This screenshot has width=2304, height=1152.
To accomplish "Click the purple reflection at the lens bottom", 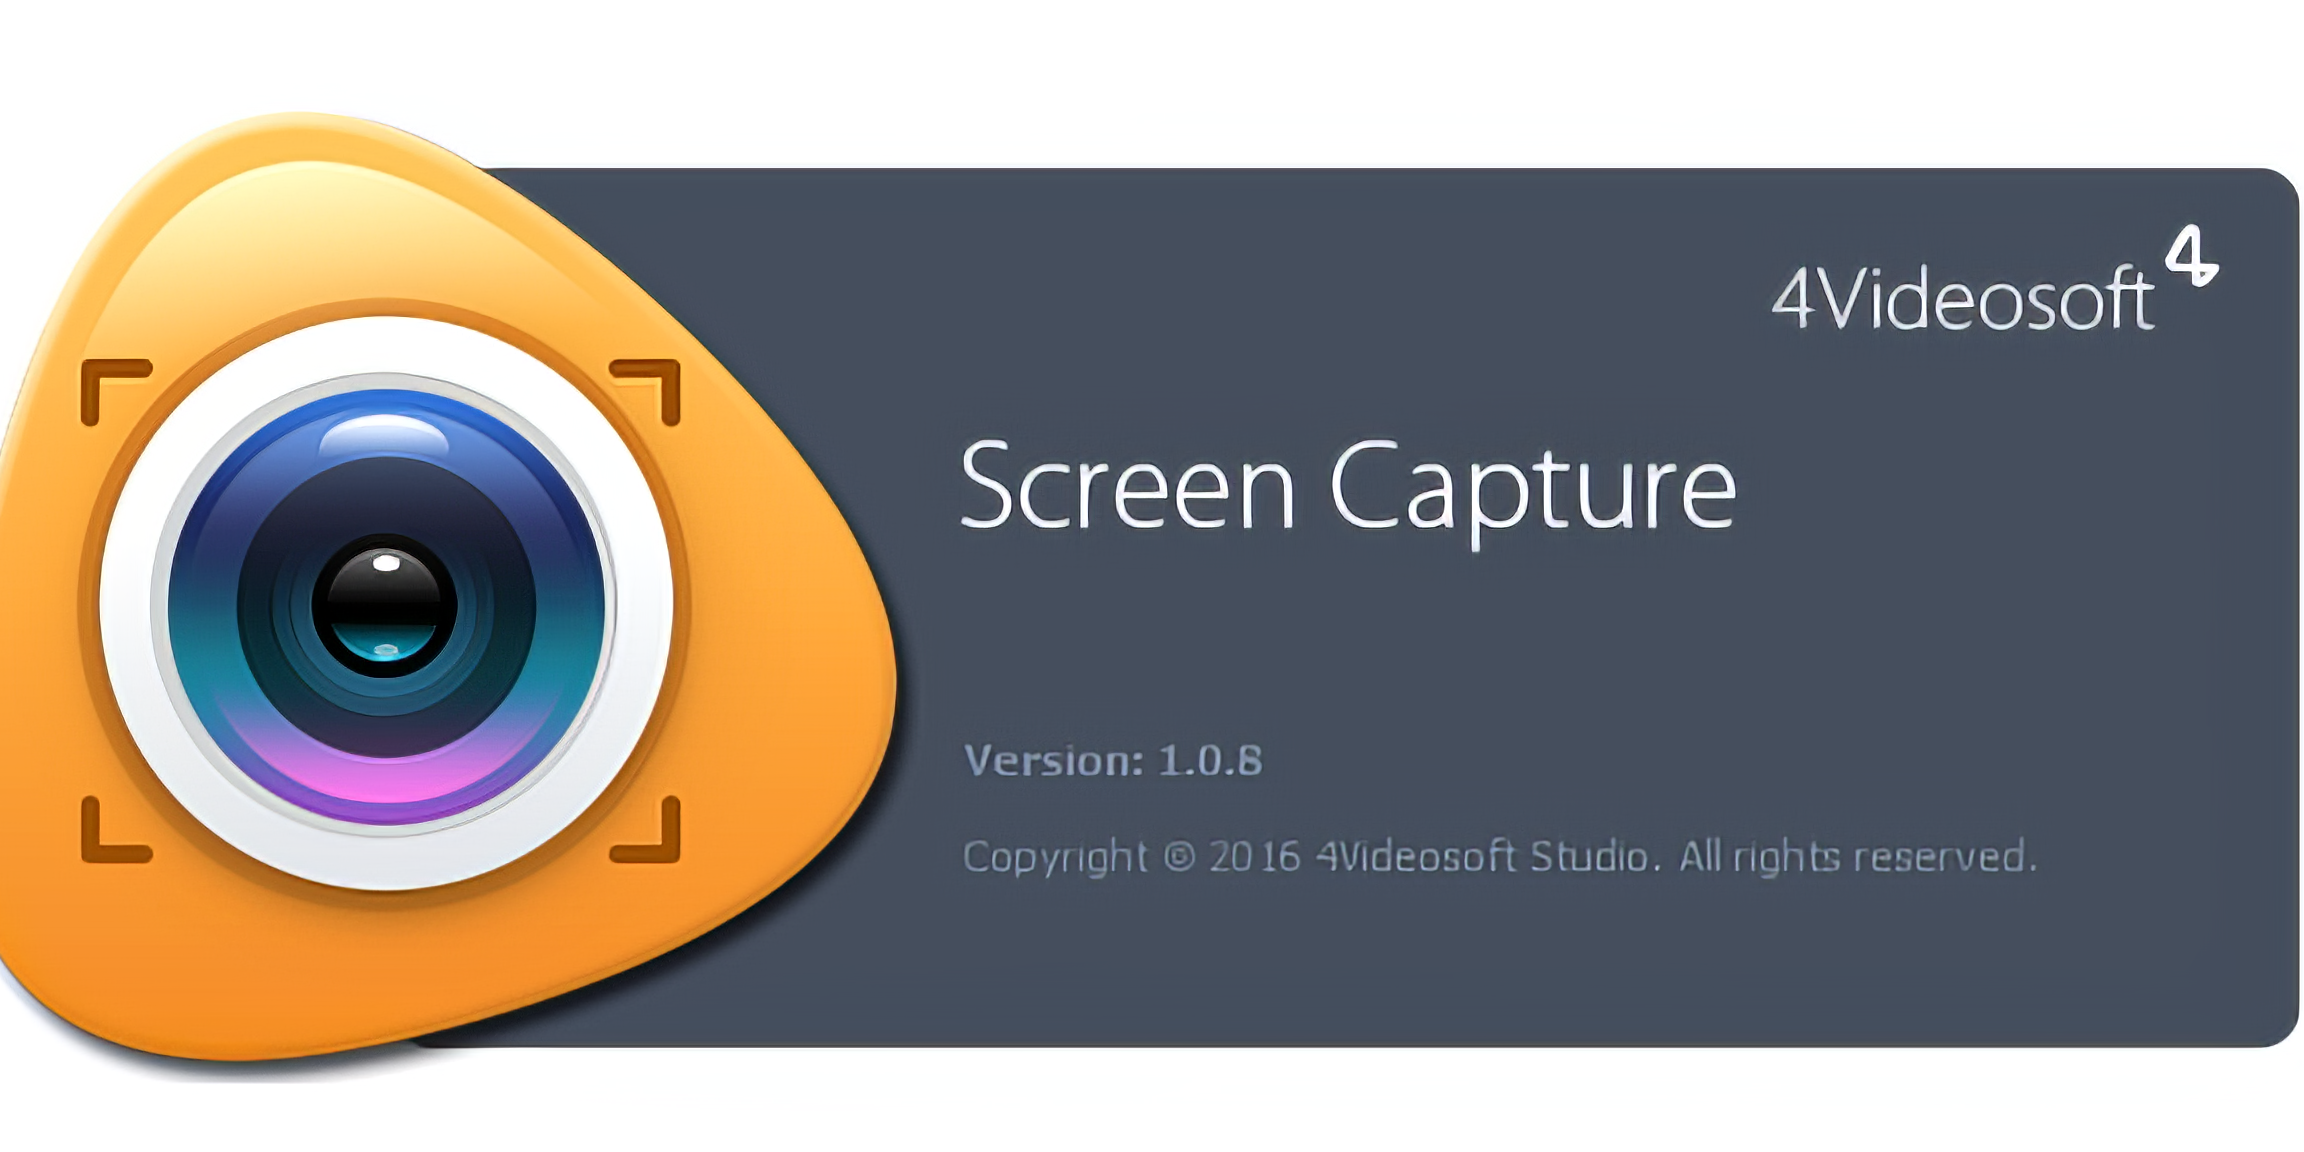I will (x=386, y=780).
